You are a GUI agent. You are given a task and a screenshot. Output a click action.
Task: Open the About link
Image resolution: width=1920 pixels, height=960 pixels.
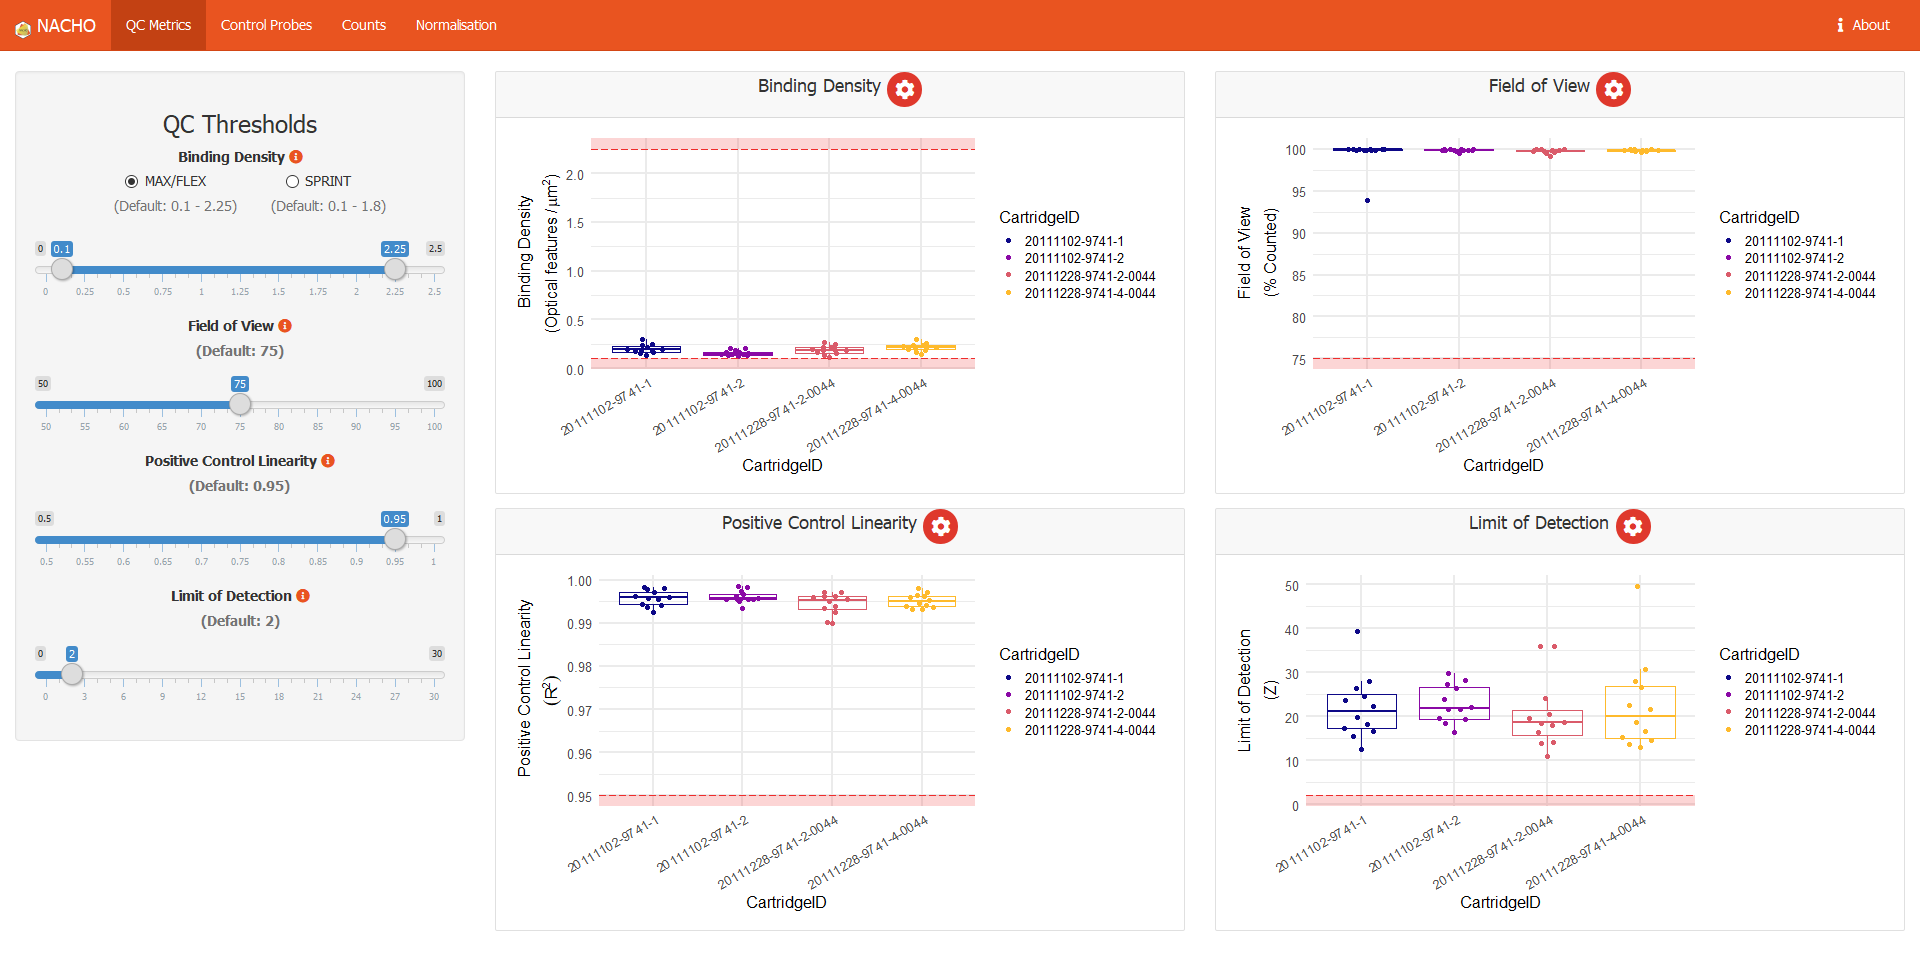click(x=1863, y=25)
